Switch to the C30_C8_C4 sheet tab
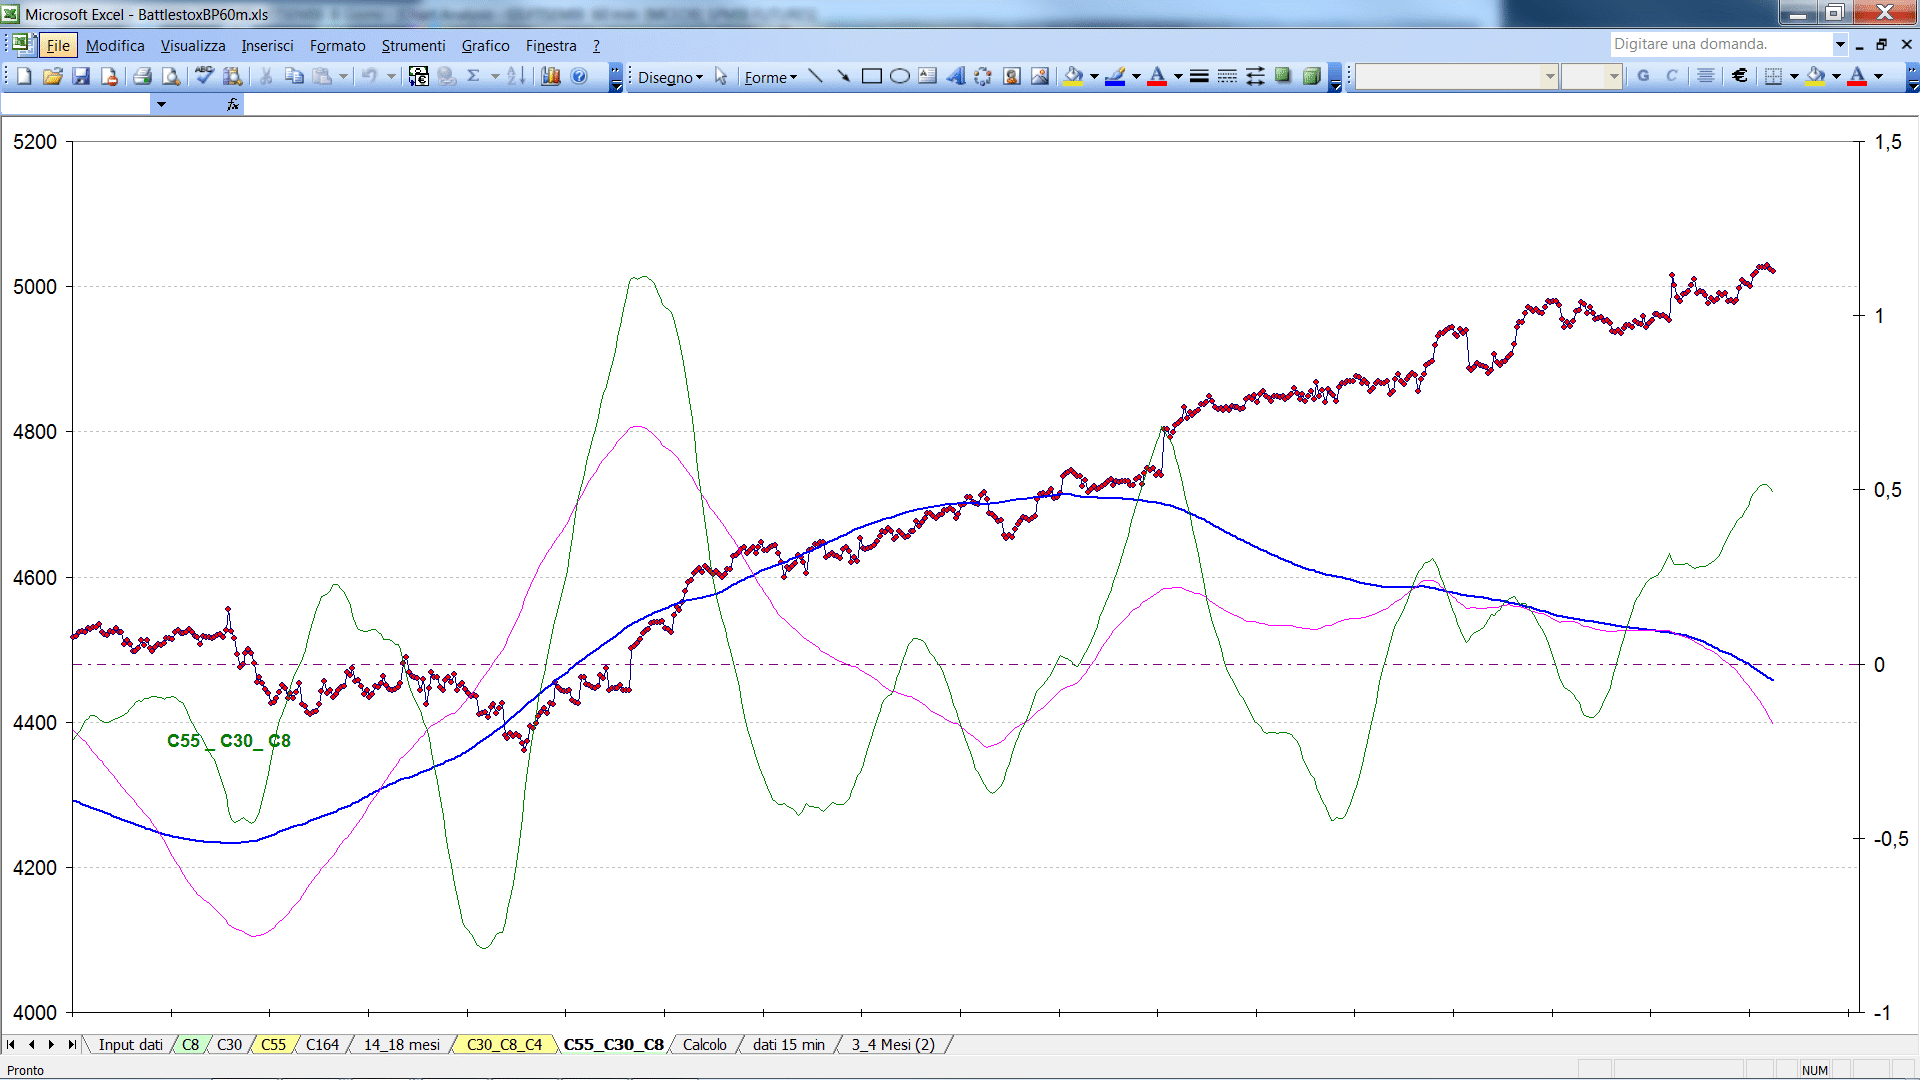 click(504, 1045)
